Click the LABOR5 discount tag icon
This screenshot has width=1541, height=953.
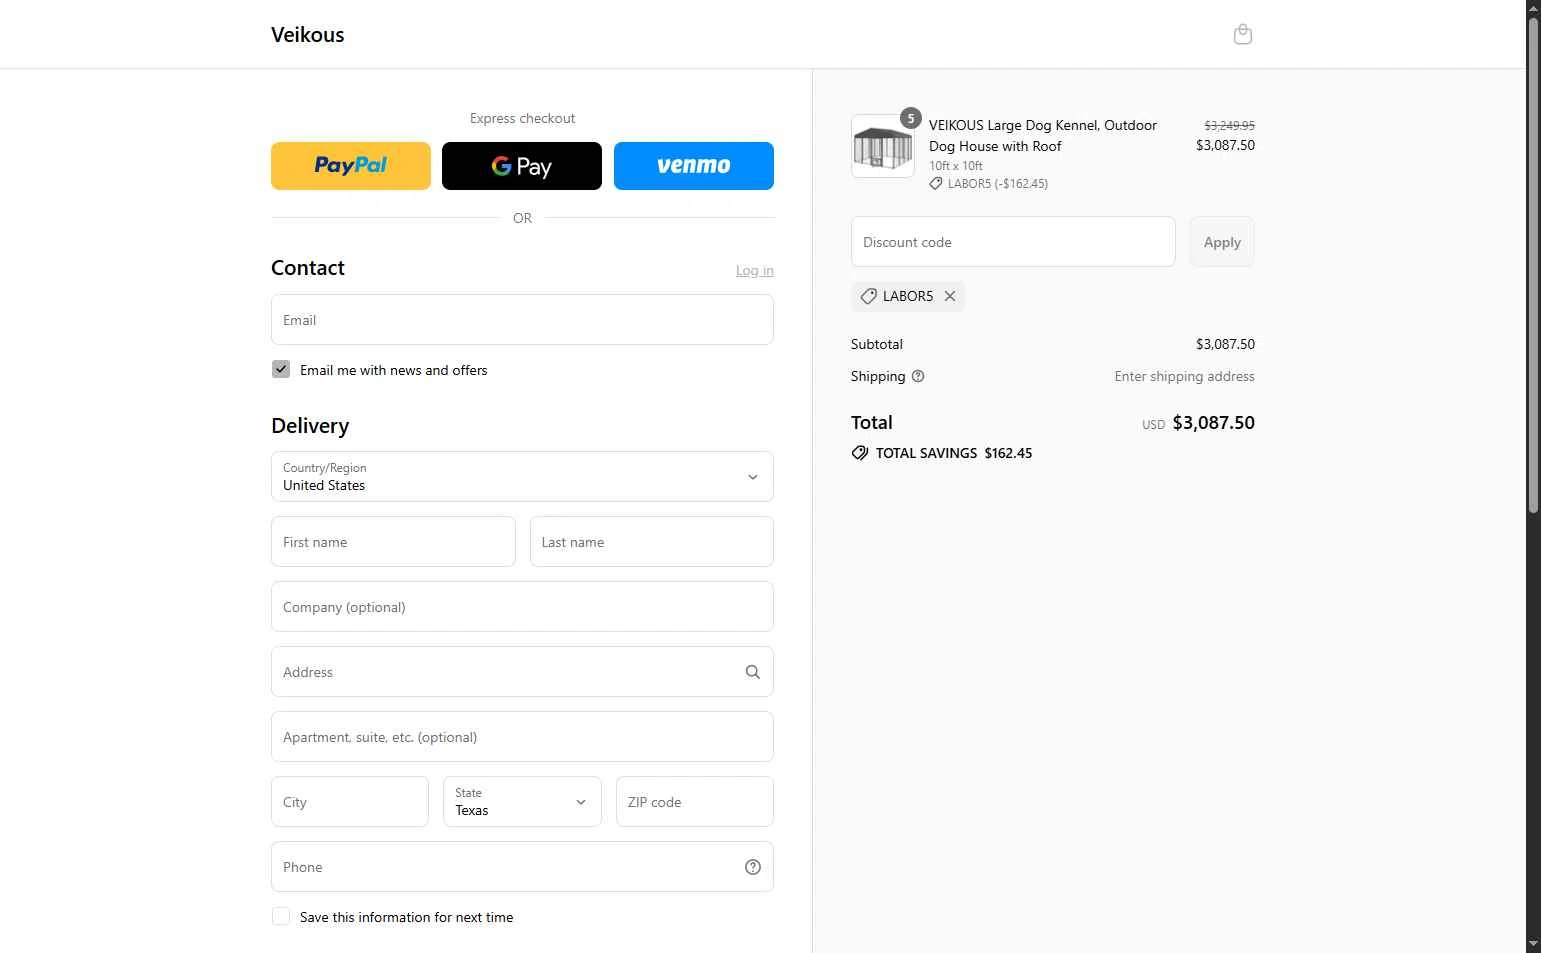pos(869,296)
